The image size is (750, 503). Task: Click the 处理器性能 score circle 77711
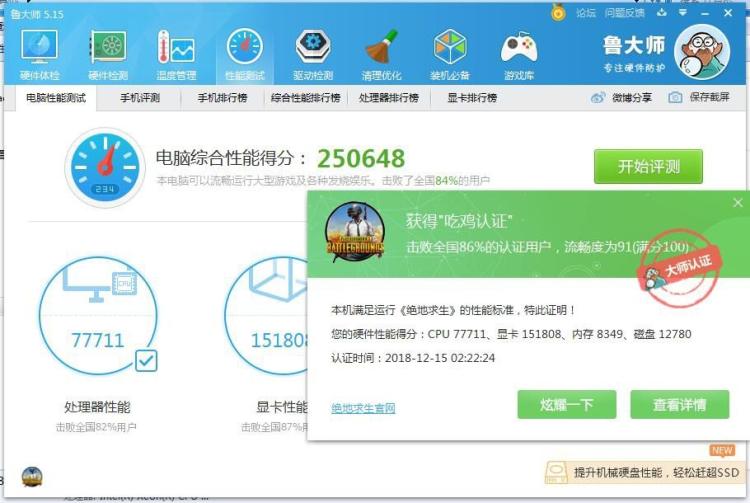coord(98,316)
